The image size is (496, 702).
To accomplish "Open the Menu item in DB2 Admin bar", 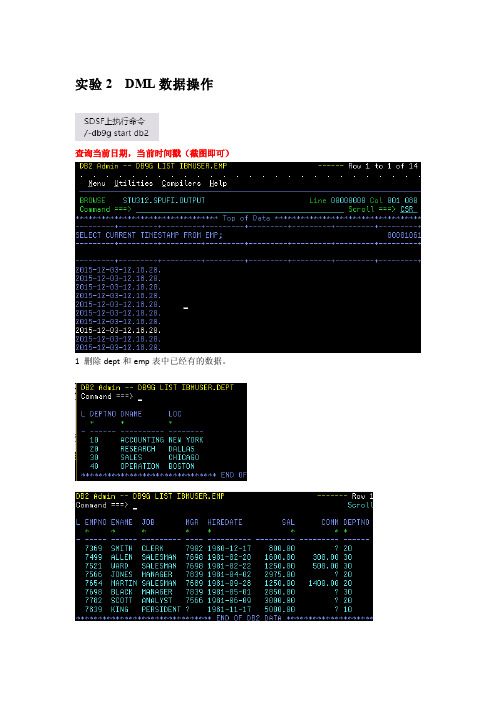I will click(97, 183).
